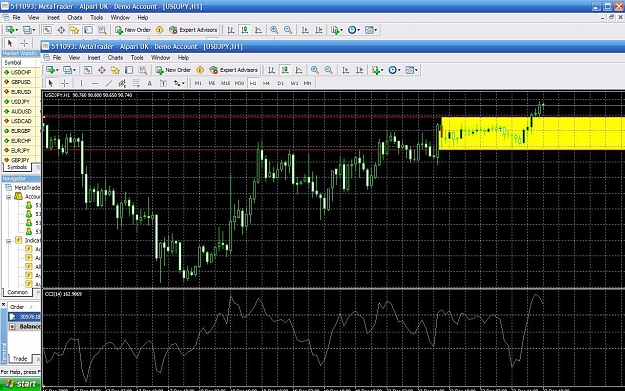The height and width of the screenshot is (391, 625).
Task: Switch to Symbols tab in Market Watch
Action: click(17, 167)
